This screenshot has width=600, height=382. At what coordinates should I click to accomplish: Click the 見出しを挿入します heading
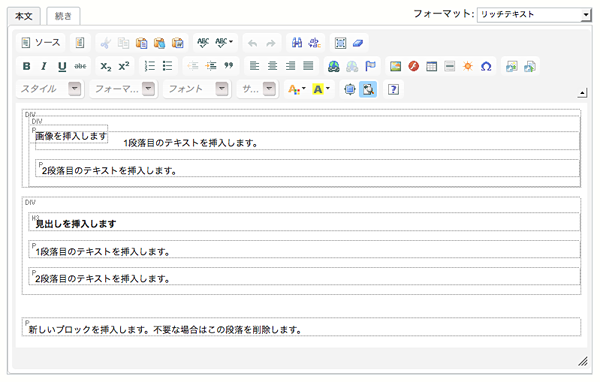tap(76, 224)
